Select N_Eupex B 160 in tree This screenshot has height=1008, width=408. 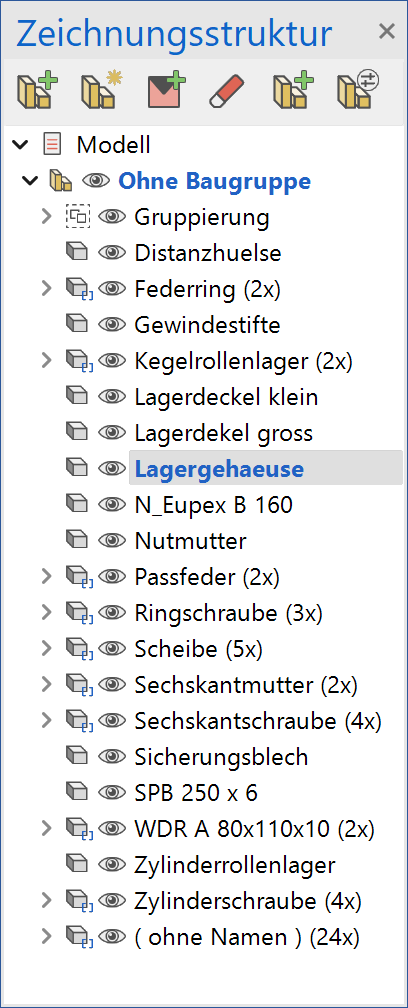[213, 505]
